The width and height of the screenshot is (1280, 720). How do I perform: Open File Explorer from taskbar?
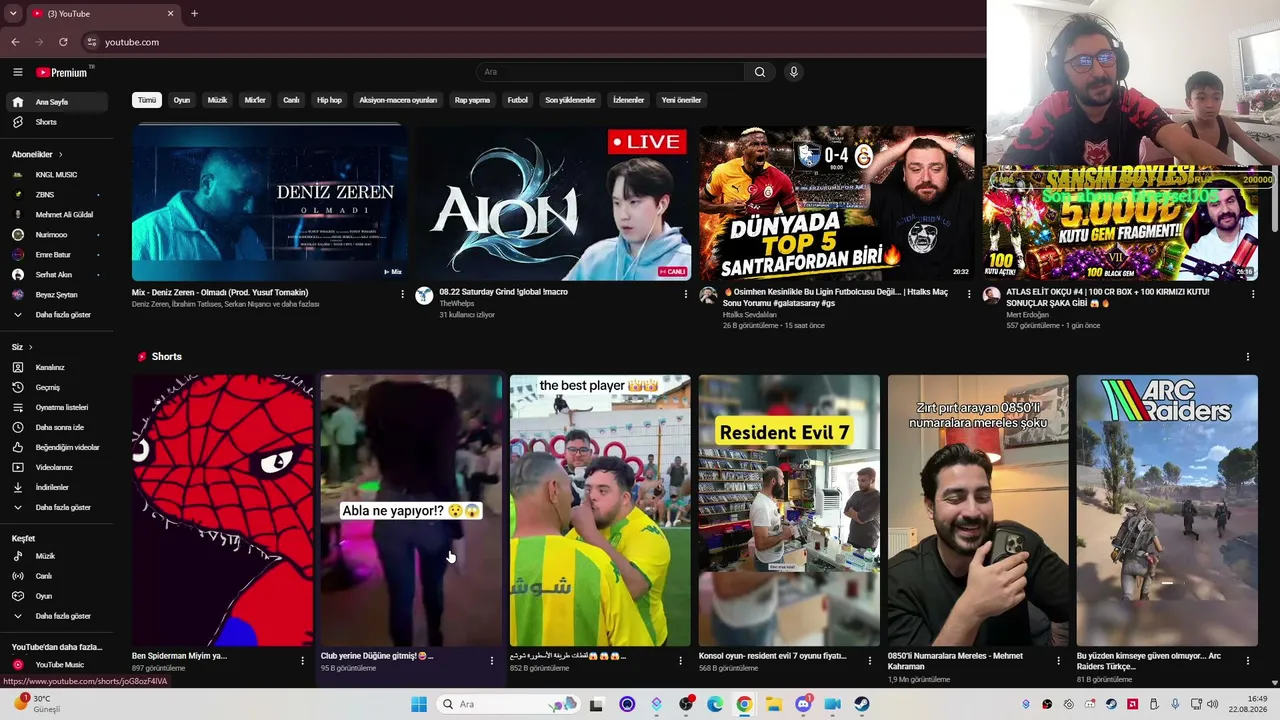pyautogui.click(x=774, y=704)
